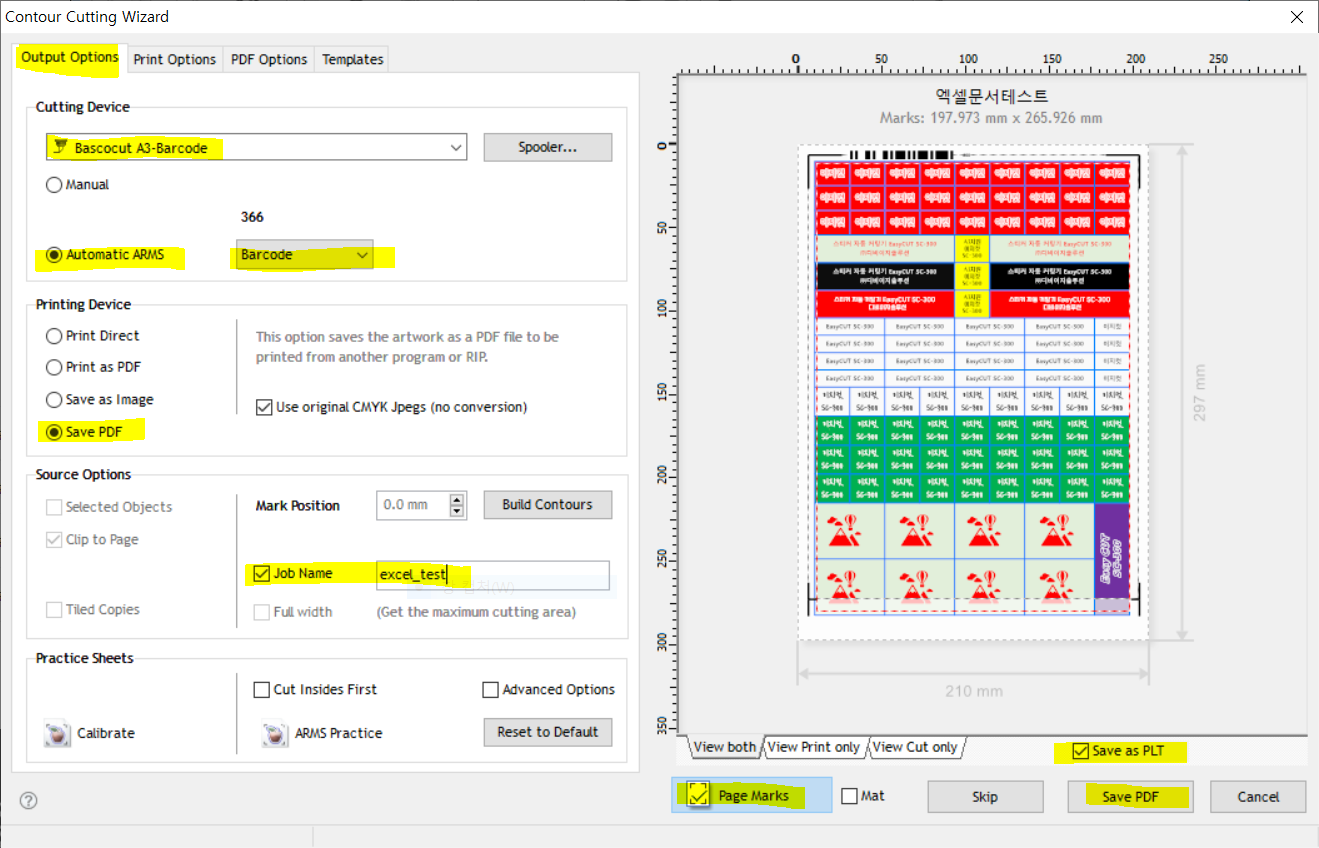Open the Templates tab

[352, 59]
